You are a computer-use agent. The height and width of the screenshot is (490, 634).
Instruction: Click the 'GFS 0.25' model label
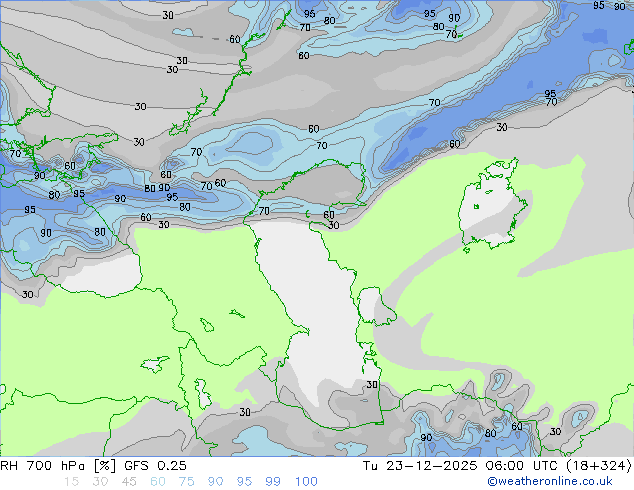155,466
